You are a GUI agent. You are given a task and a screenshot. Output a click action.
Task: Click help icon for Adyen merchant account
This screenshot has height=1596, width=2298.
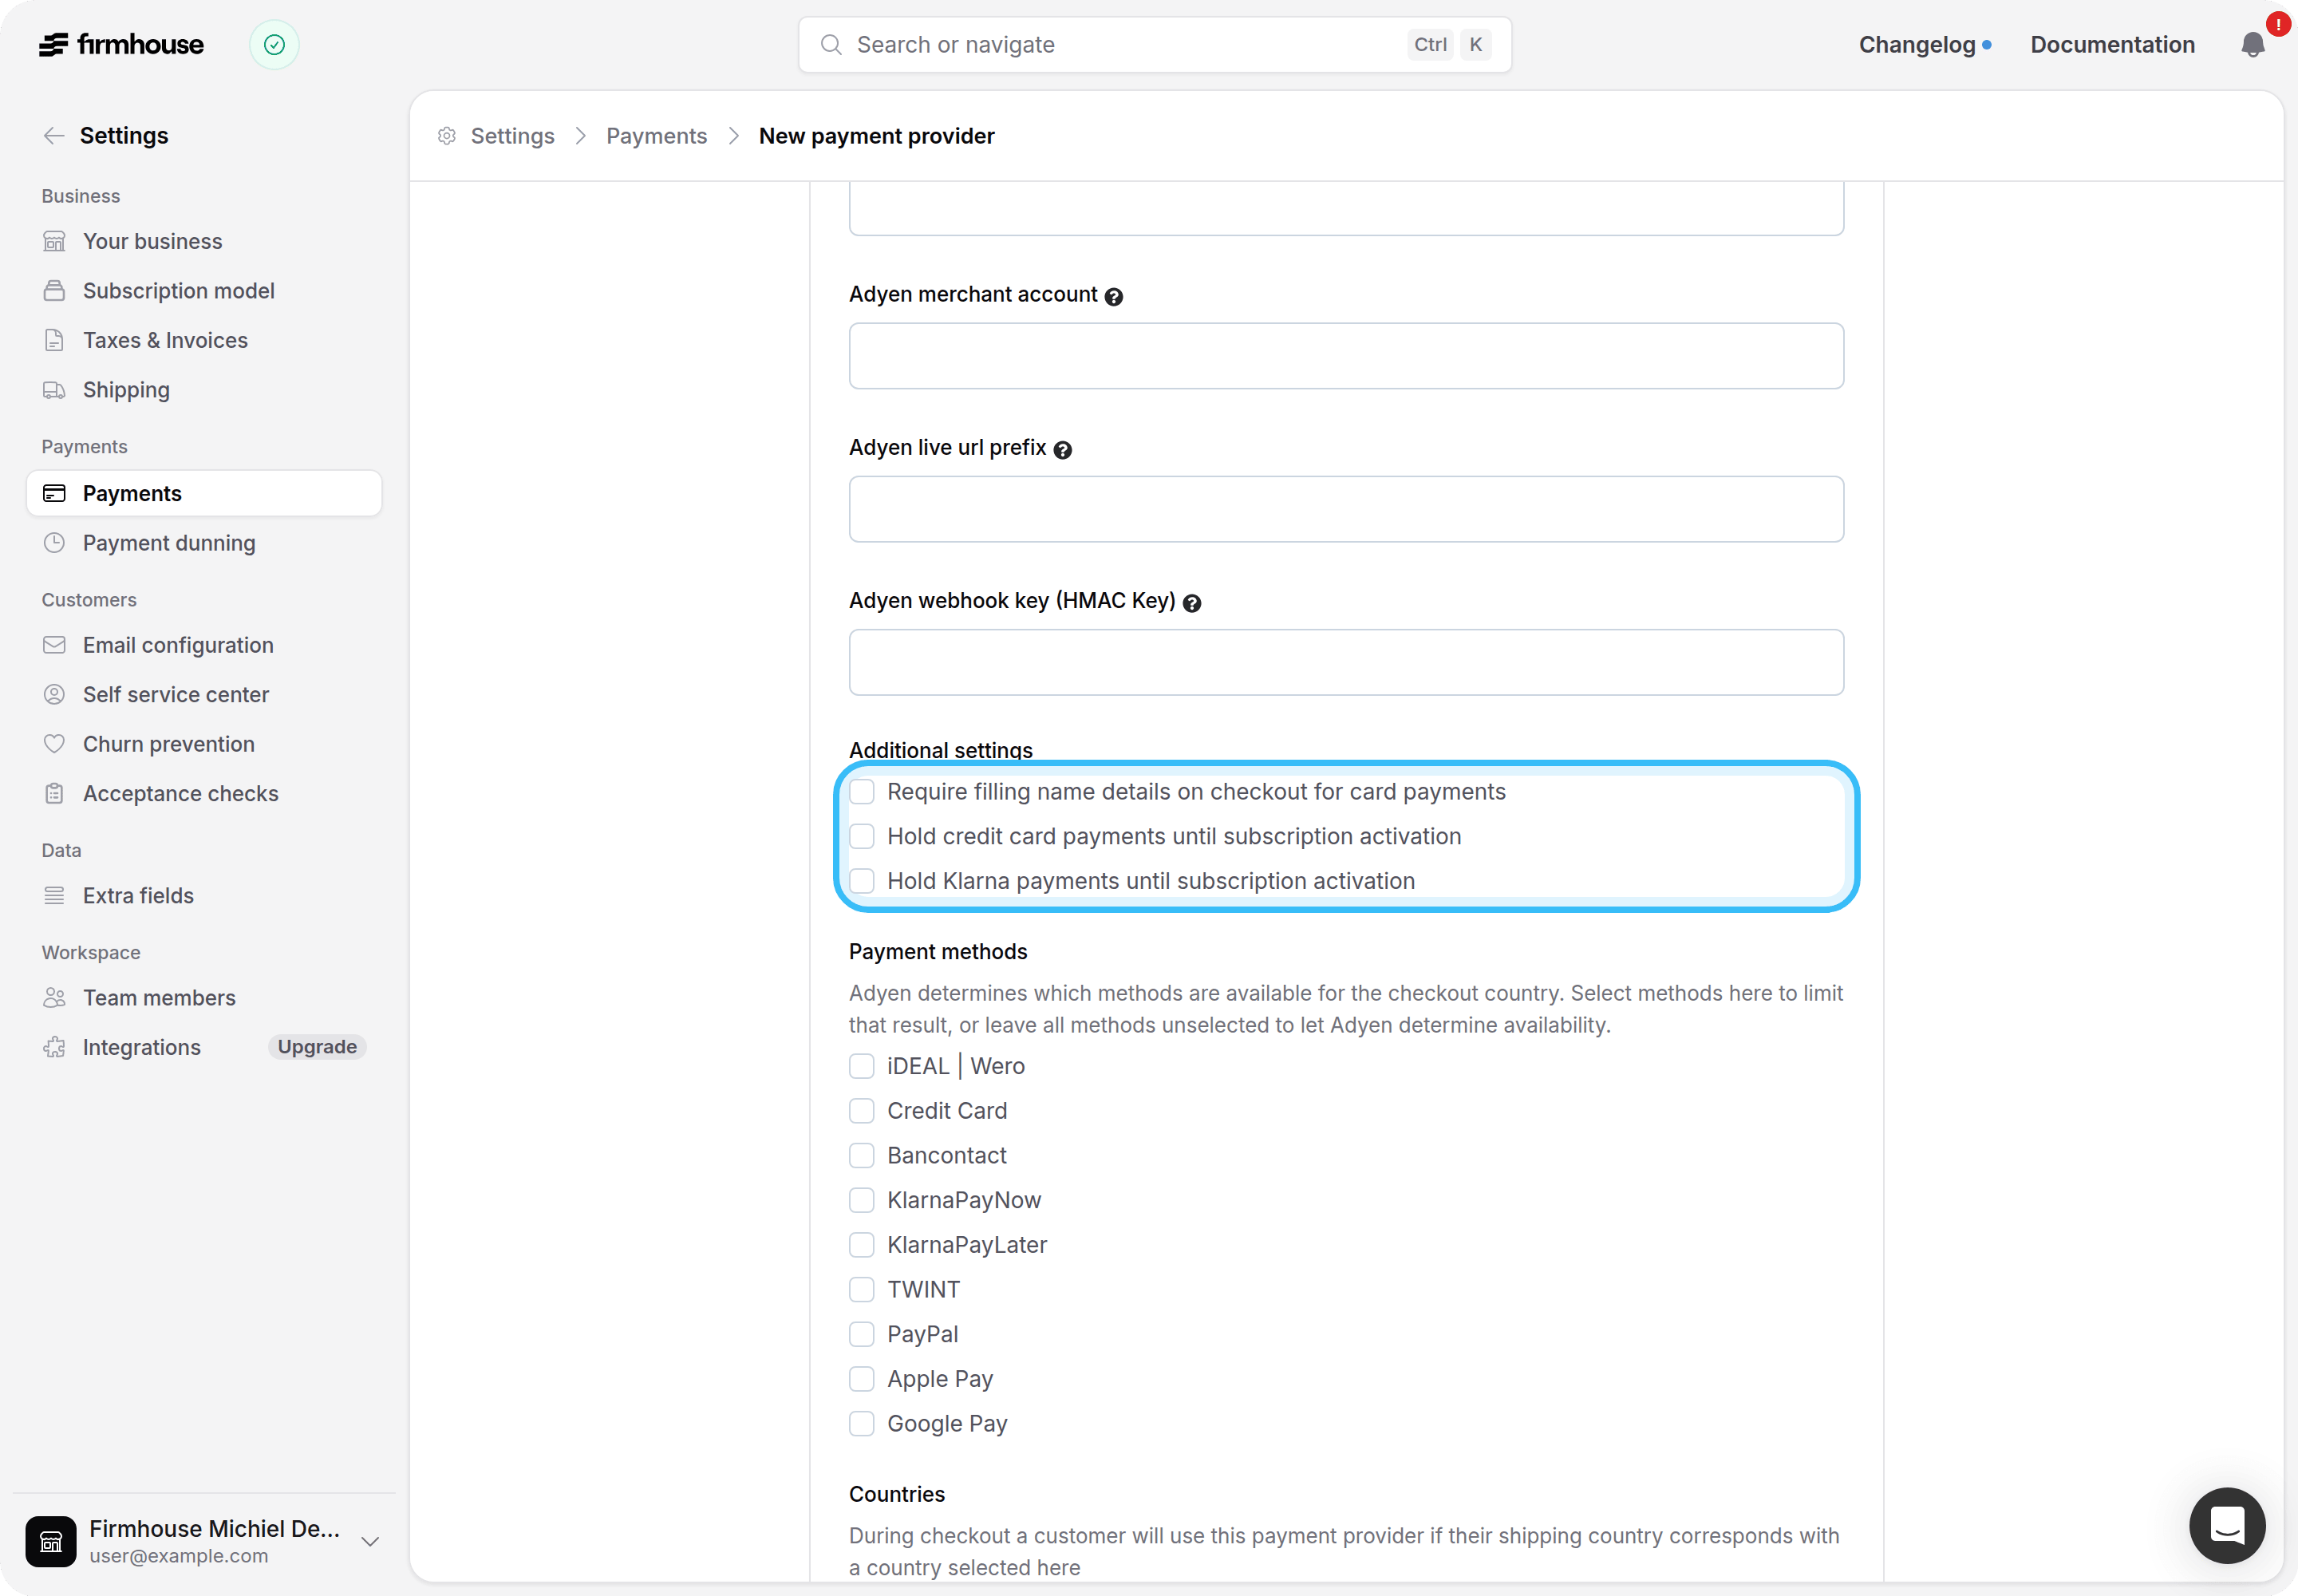point(1114,297)
